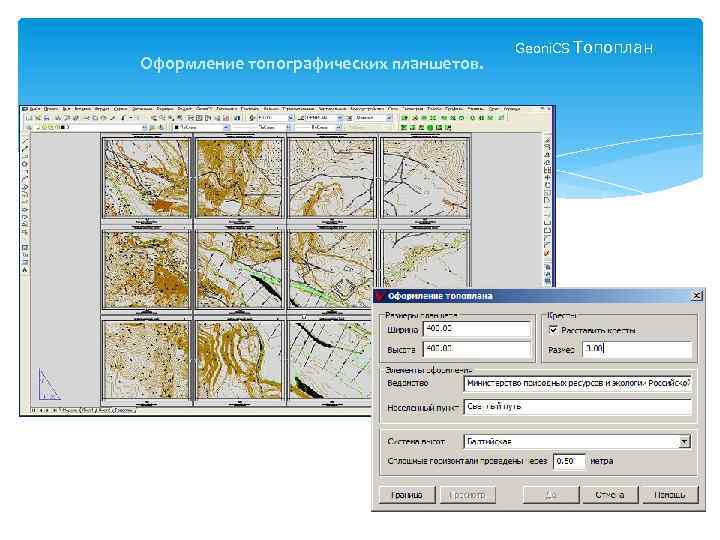Focus the Размер field under Кресты
720x540 pixels.
click(x=637, y=349)
